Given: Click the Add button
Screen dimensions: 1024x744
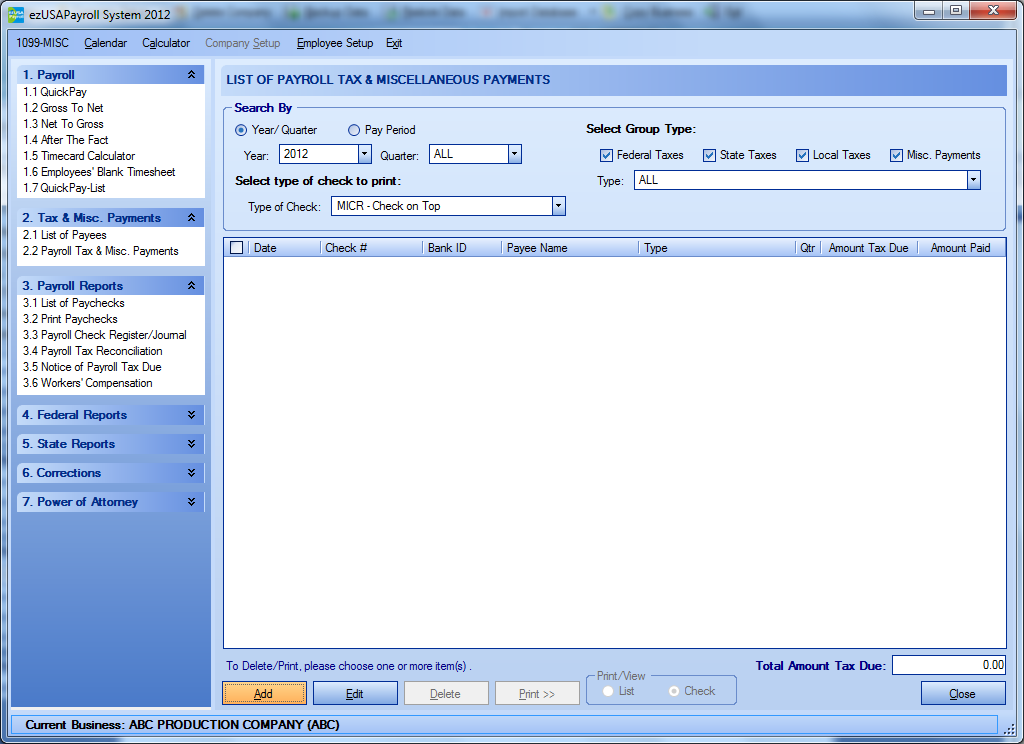Looking at the screenshot, I should tap(263, 693).
